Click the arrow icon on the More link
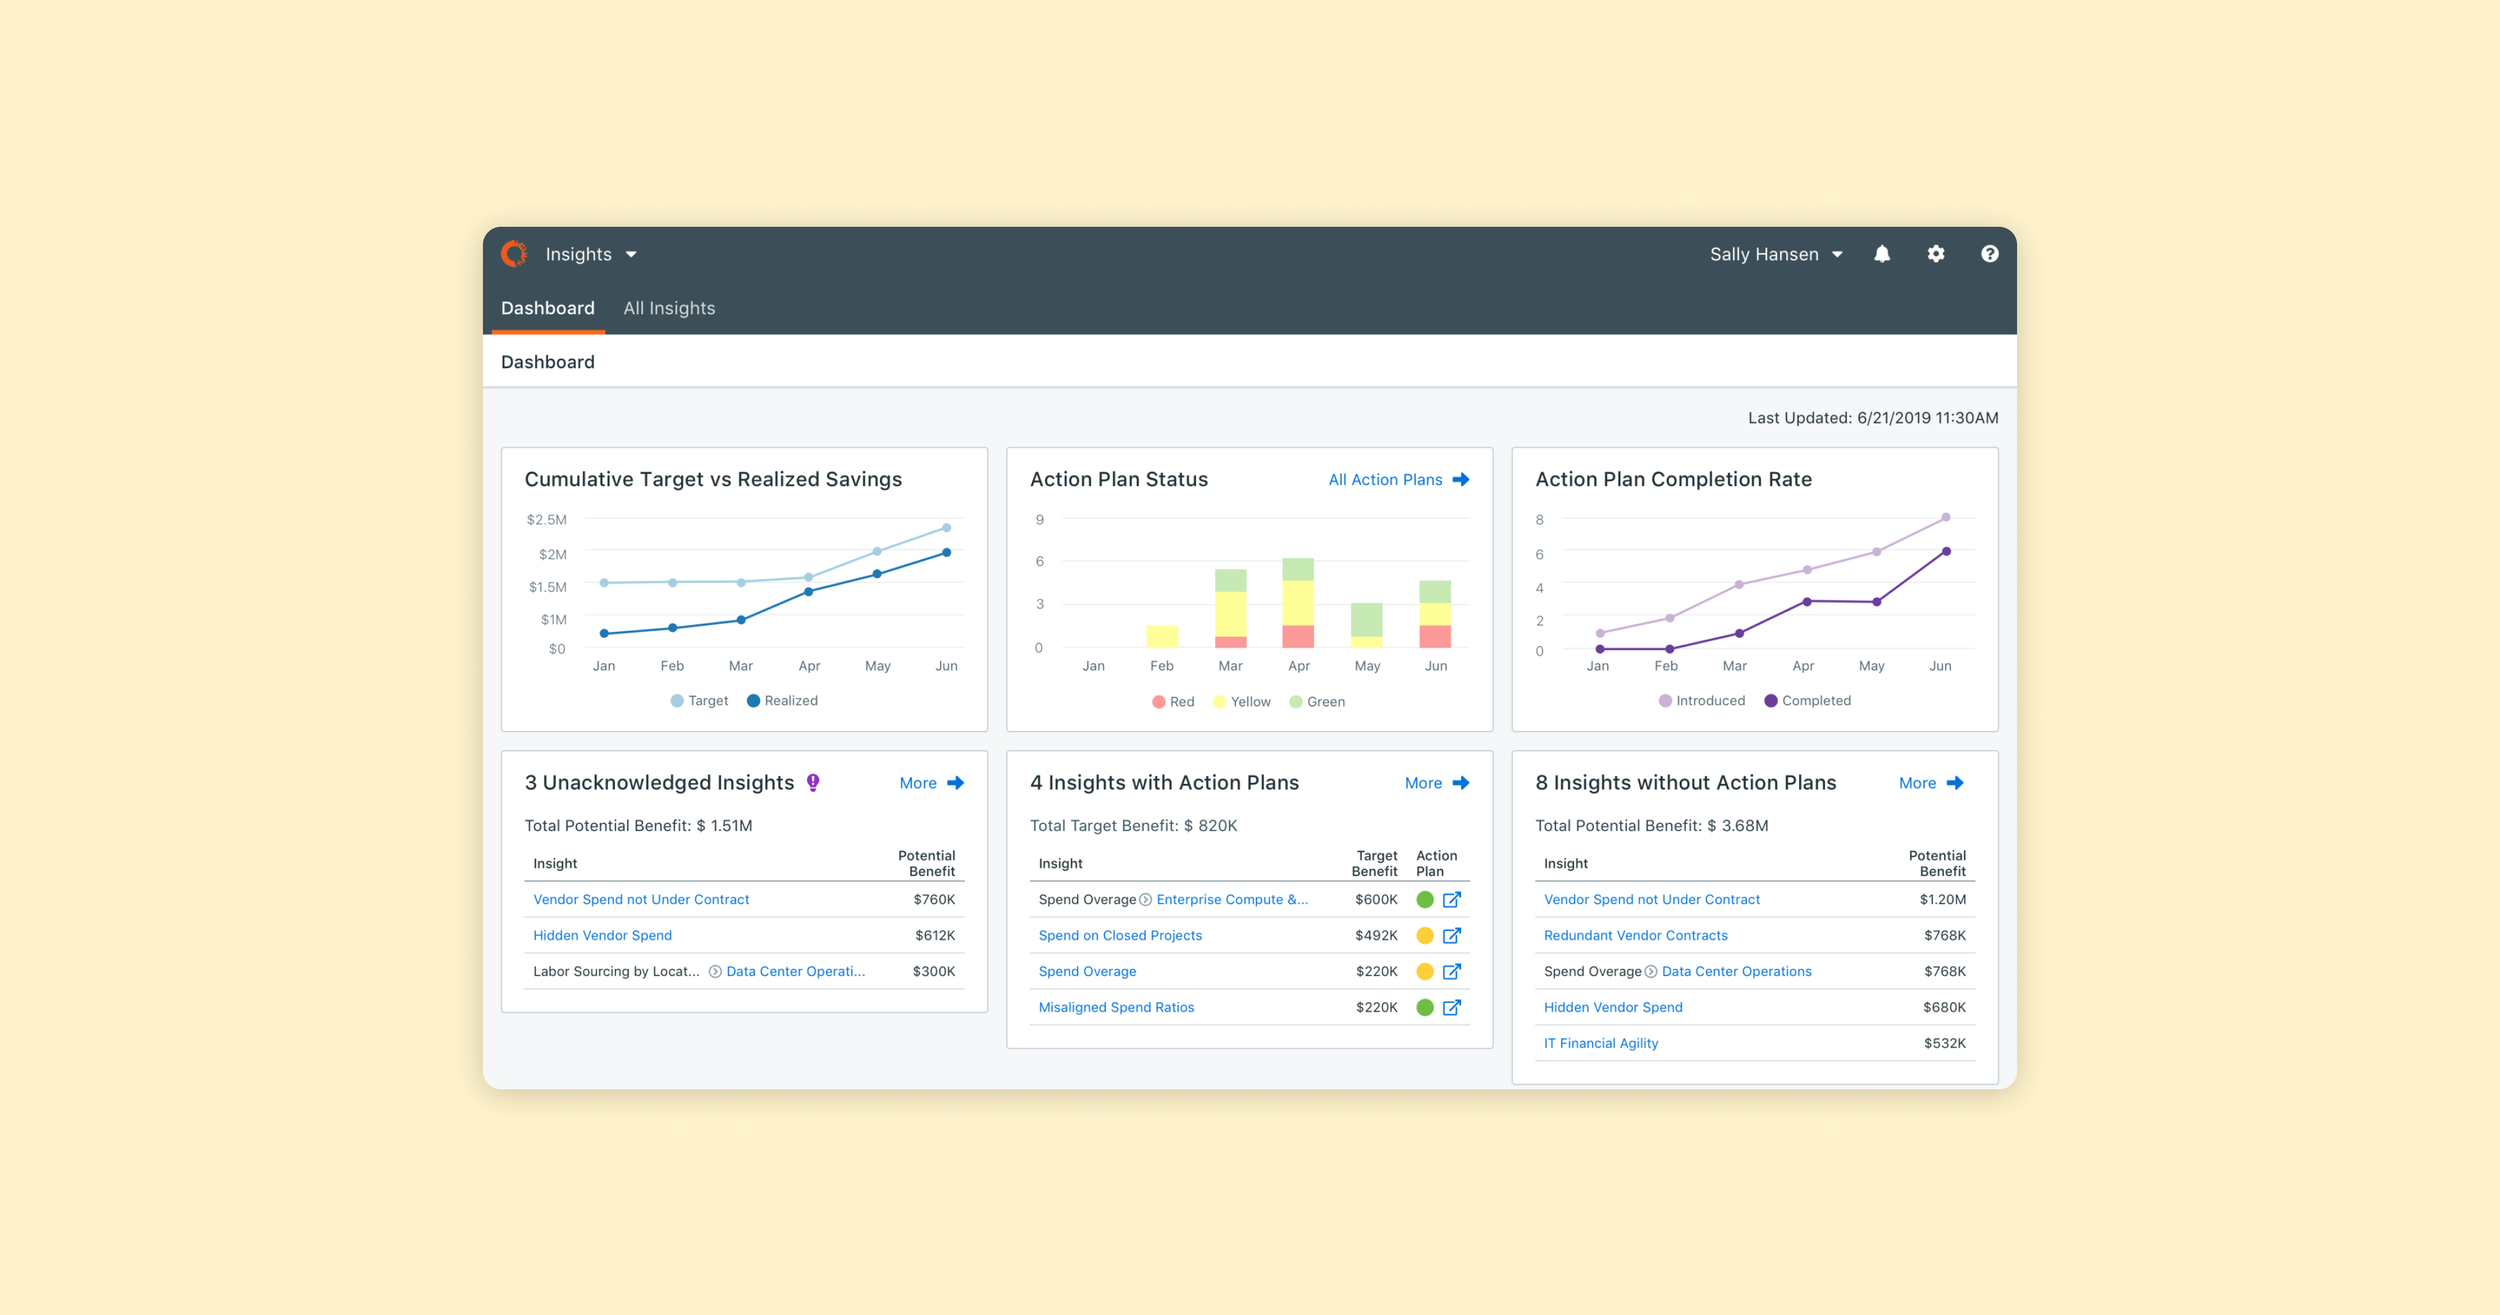 [955, 783]
